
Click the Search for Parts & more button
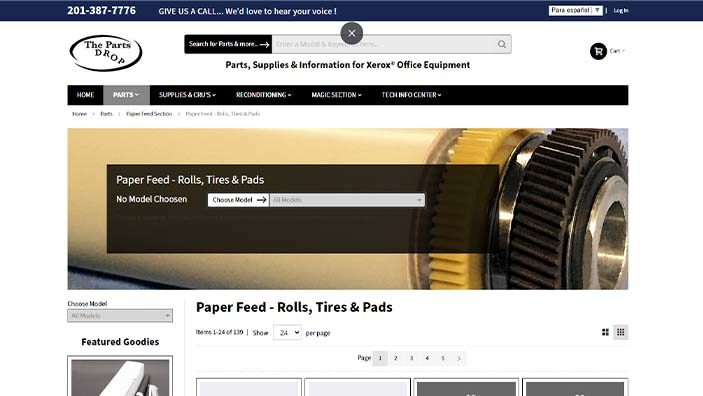228,44
